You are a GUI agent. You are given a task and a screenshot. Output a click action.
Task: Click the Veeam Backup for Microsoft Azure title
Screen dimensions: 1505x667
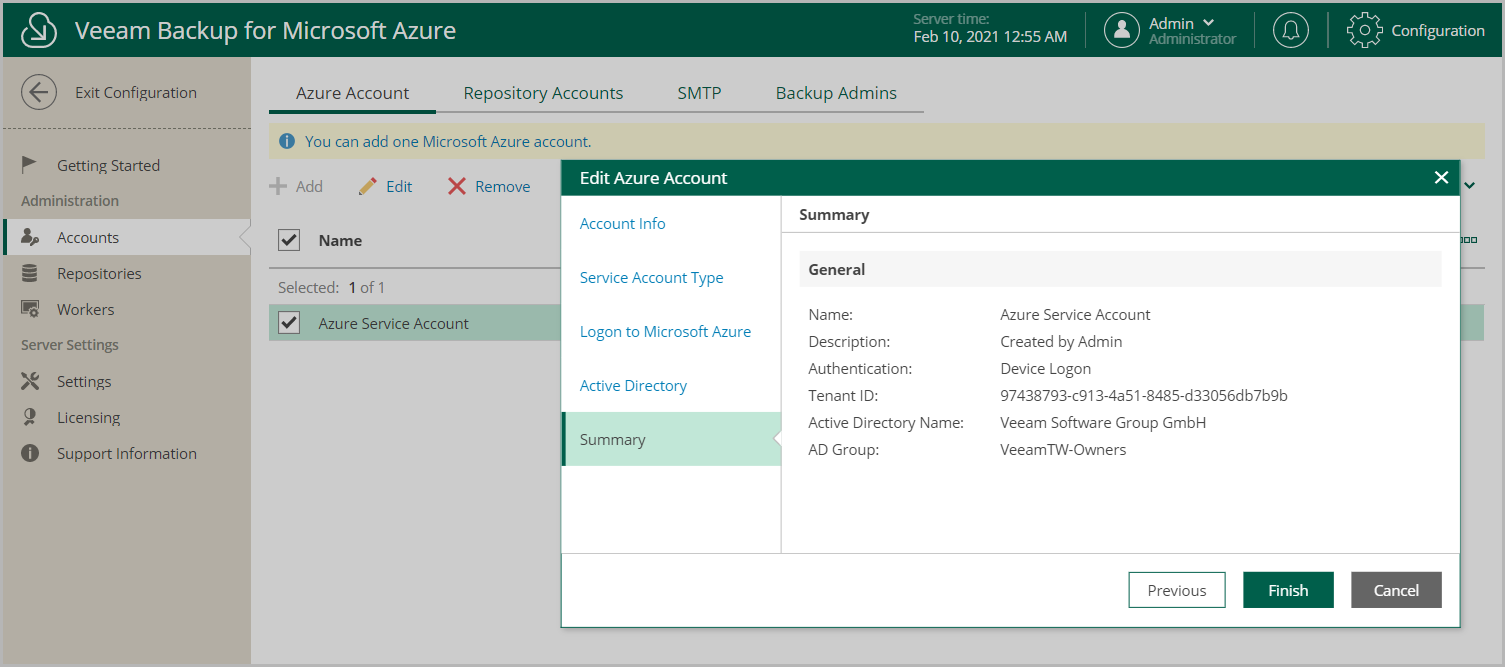265,30
